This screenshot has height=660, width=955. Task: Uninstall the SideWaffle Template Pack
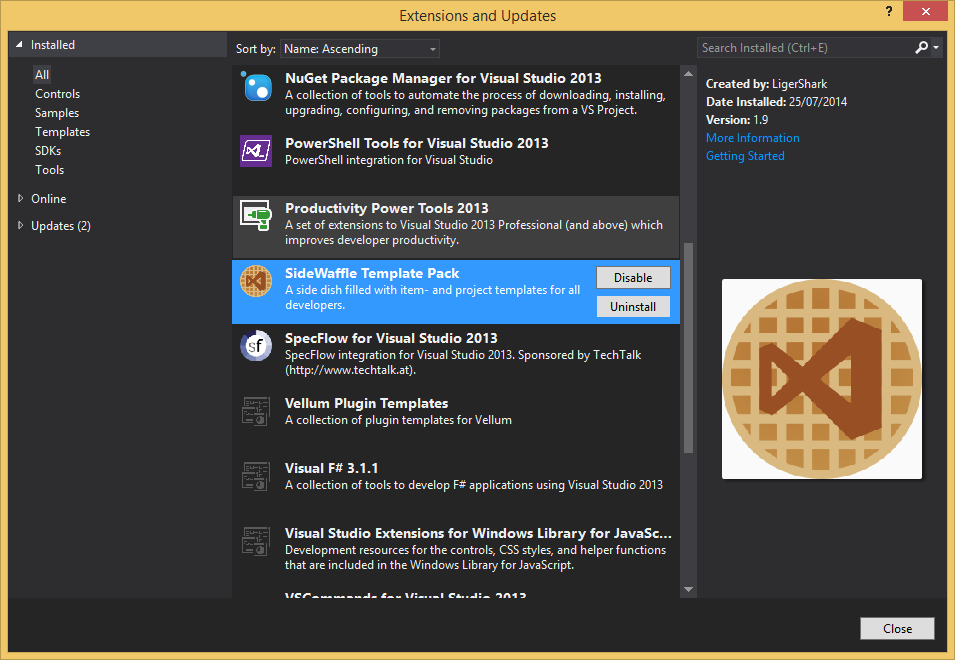[633, 307]
